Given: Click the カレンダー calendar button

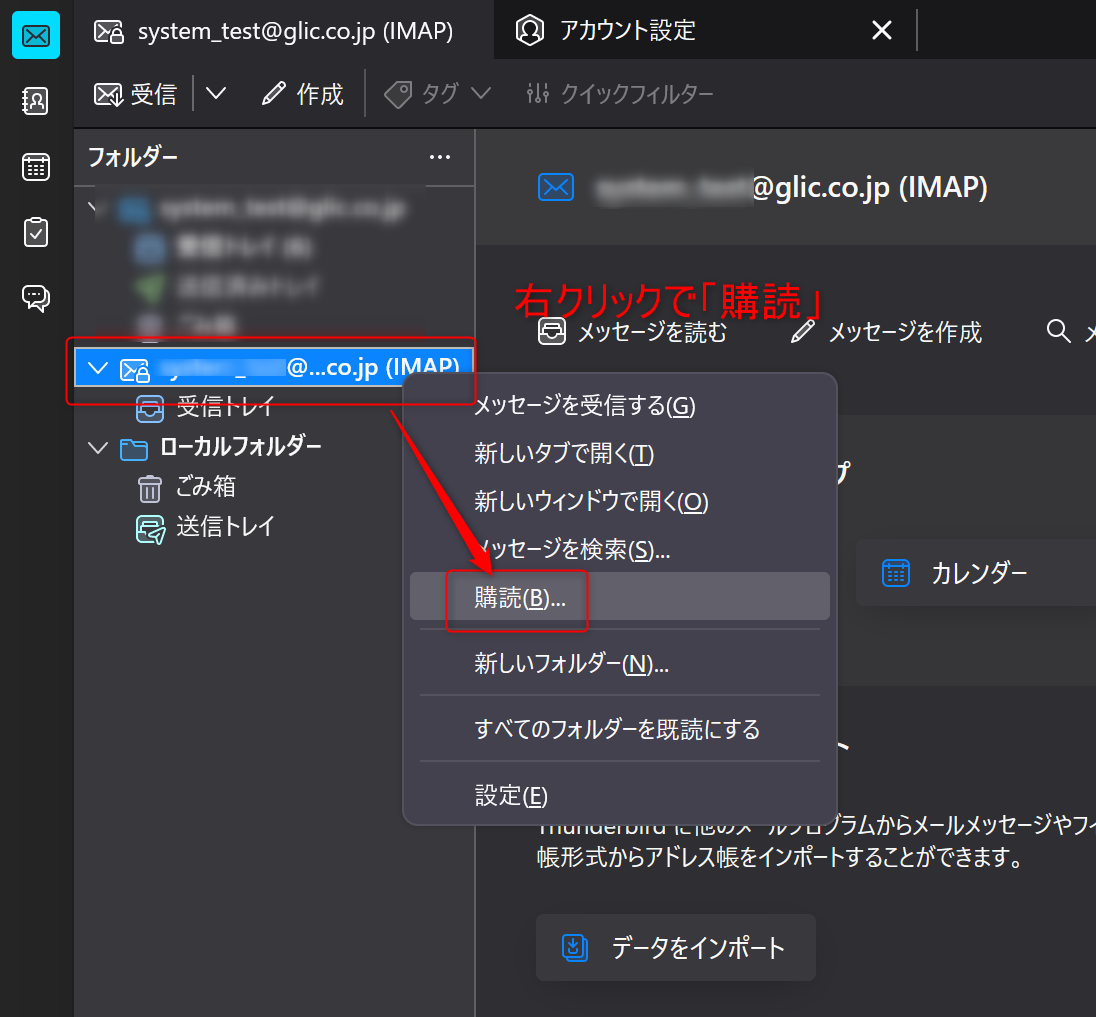Looking at the screenshot, I should point(978,573).
